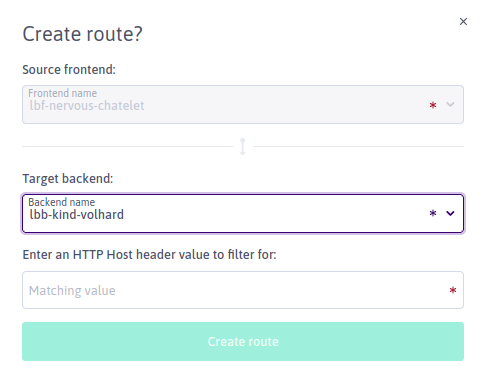Open the disabled Frontend name dropdown
Screen dimensions: 483x380
(x=243, y=105)
